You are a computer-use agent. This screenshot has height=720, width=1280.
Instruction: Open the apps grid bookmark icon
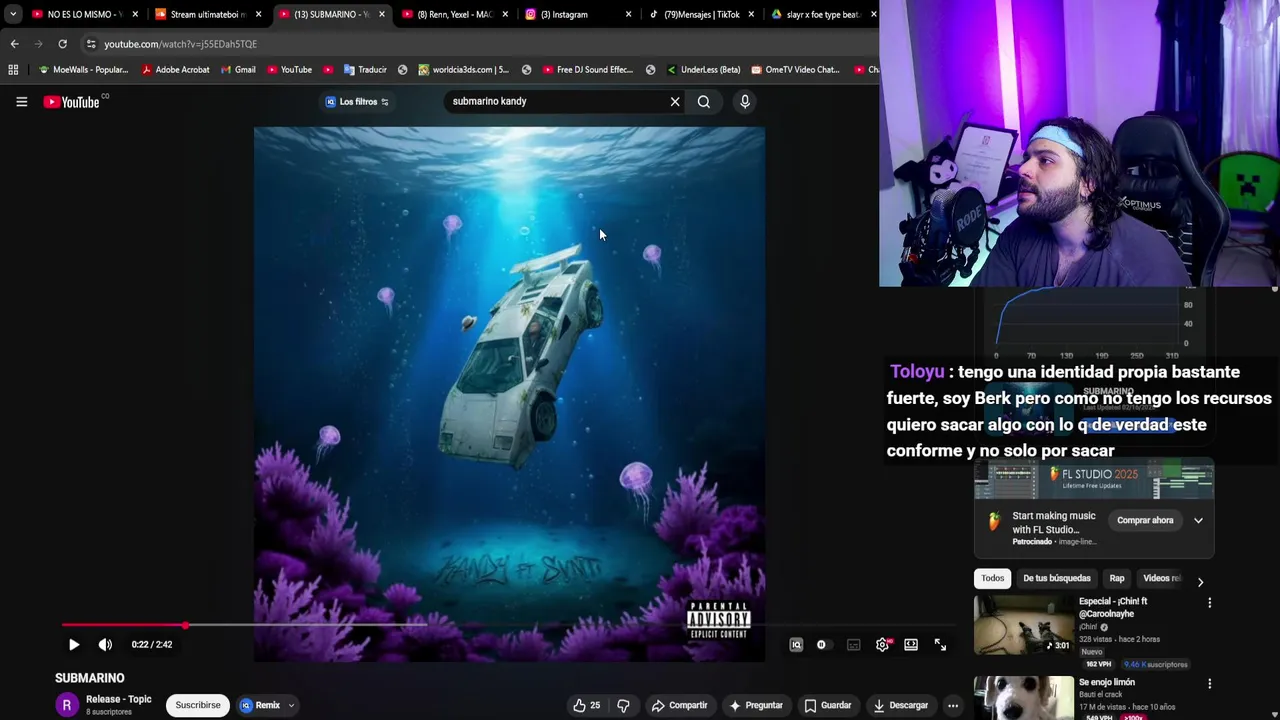click(13, 70)
